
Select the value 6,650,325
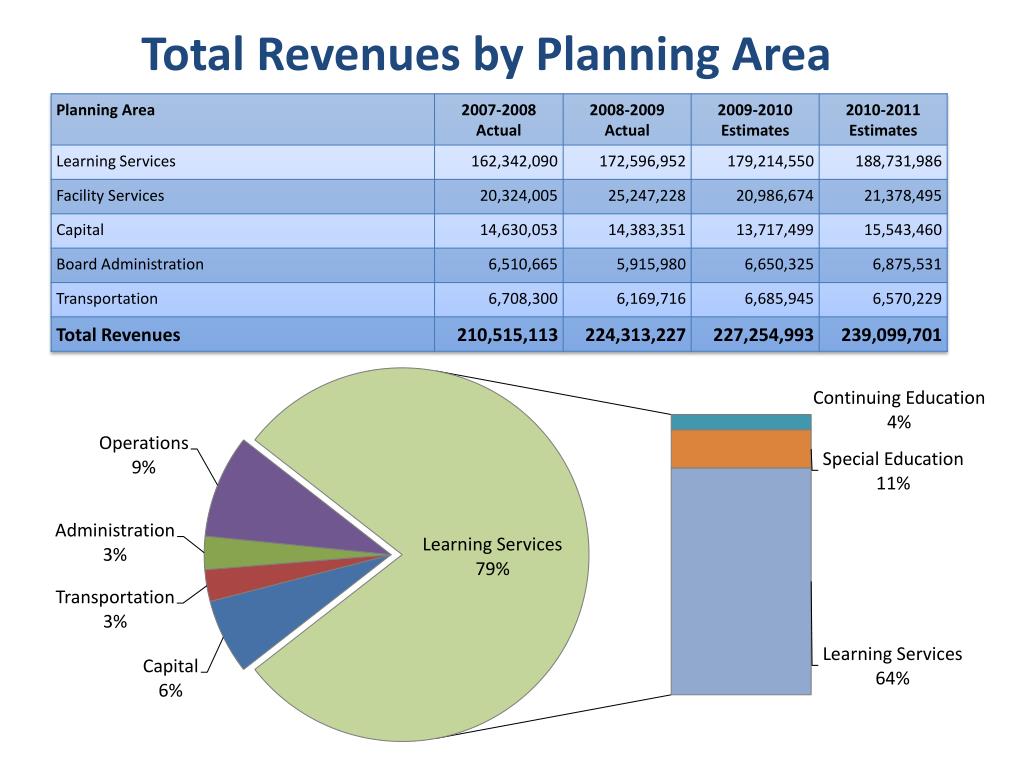(779, 264)
